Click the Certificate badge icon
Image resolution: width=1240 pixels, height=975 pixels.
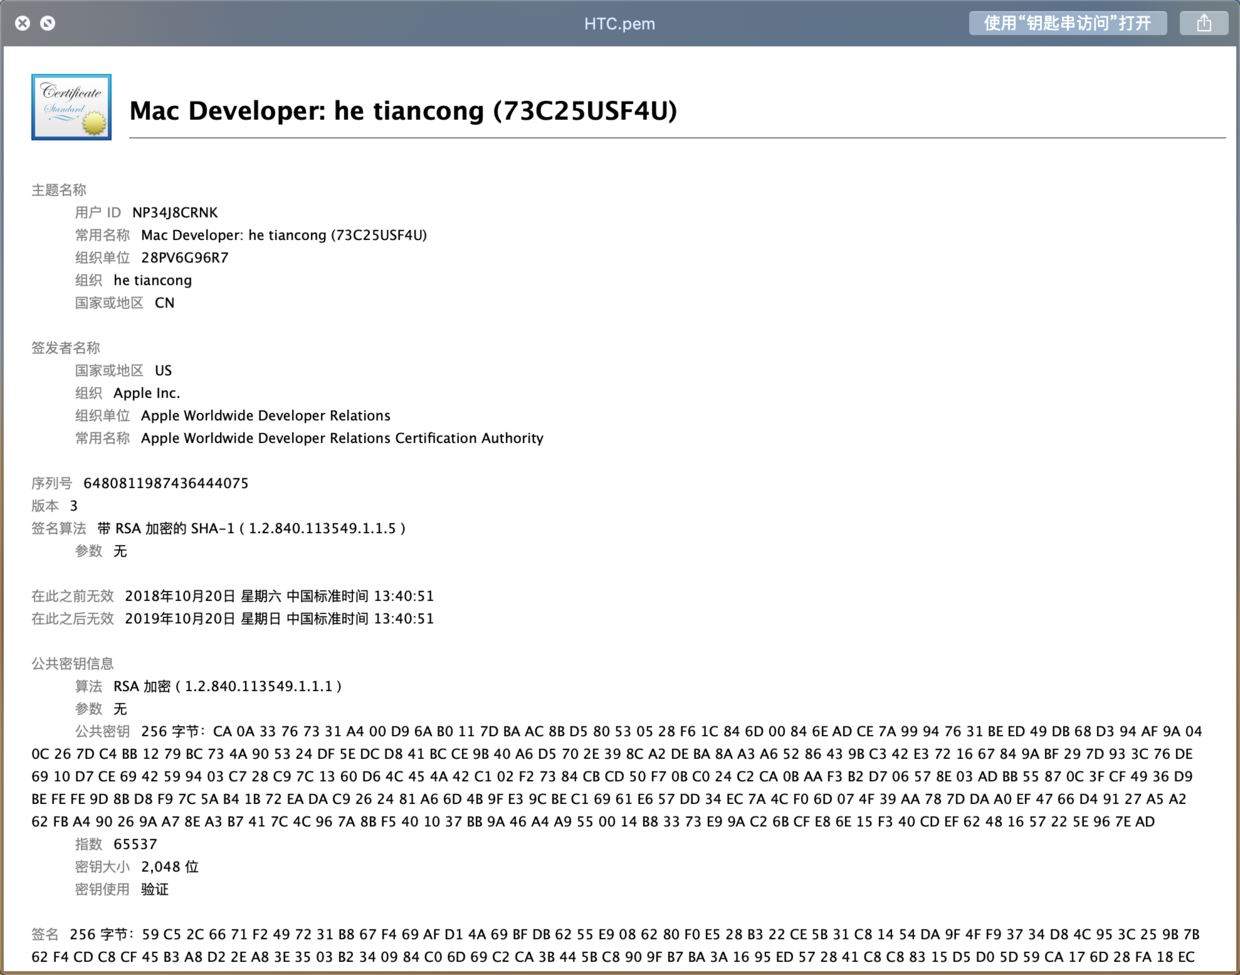point(71,106)
